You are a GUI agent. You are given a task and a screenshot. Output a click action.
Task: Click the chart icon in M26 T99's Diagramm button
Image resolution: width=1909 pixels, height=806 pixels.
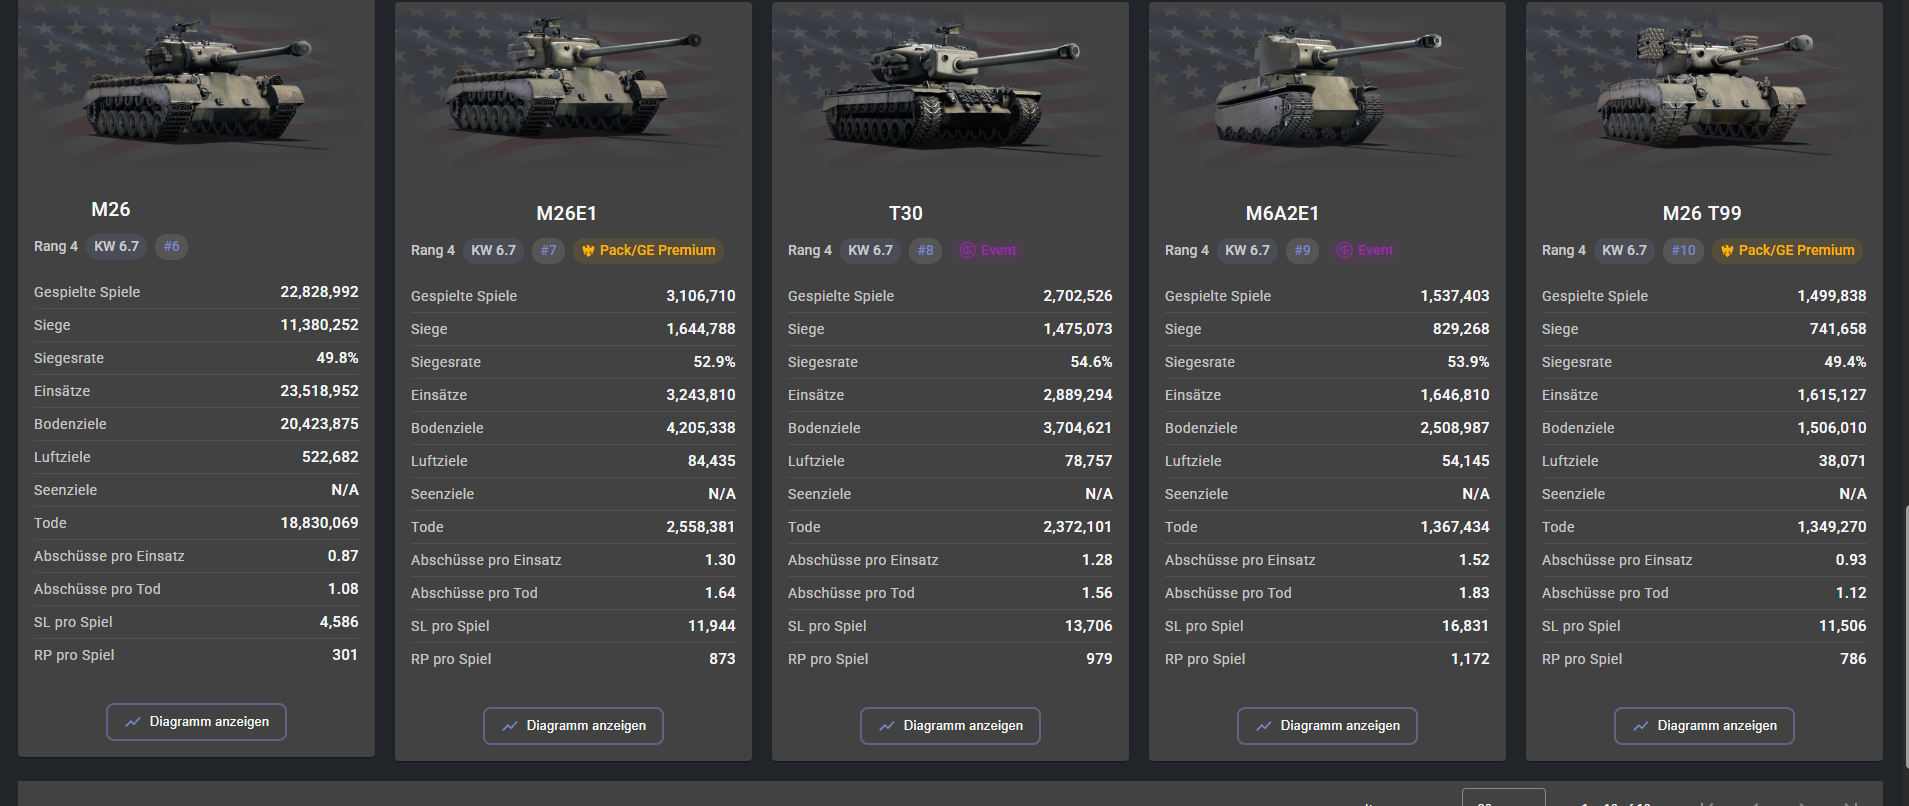pyautogui.click(x=1640, y=726)
